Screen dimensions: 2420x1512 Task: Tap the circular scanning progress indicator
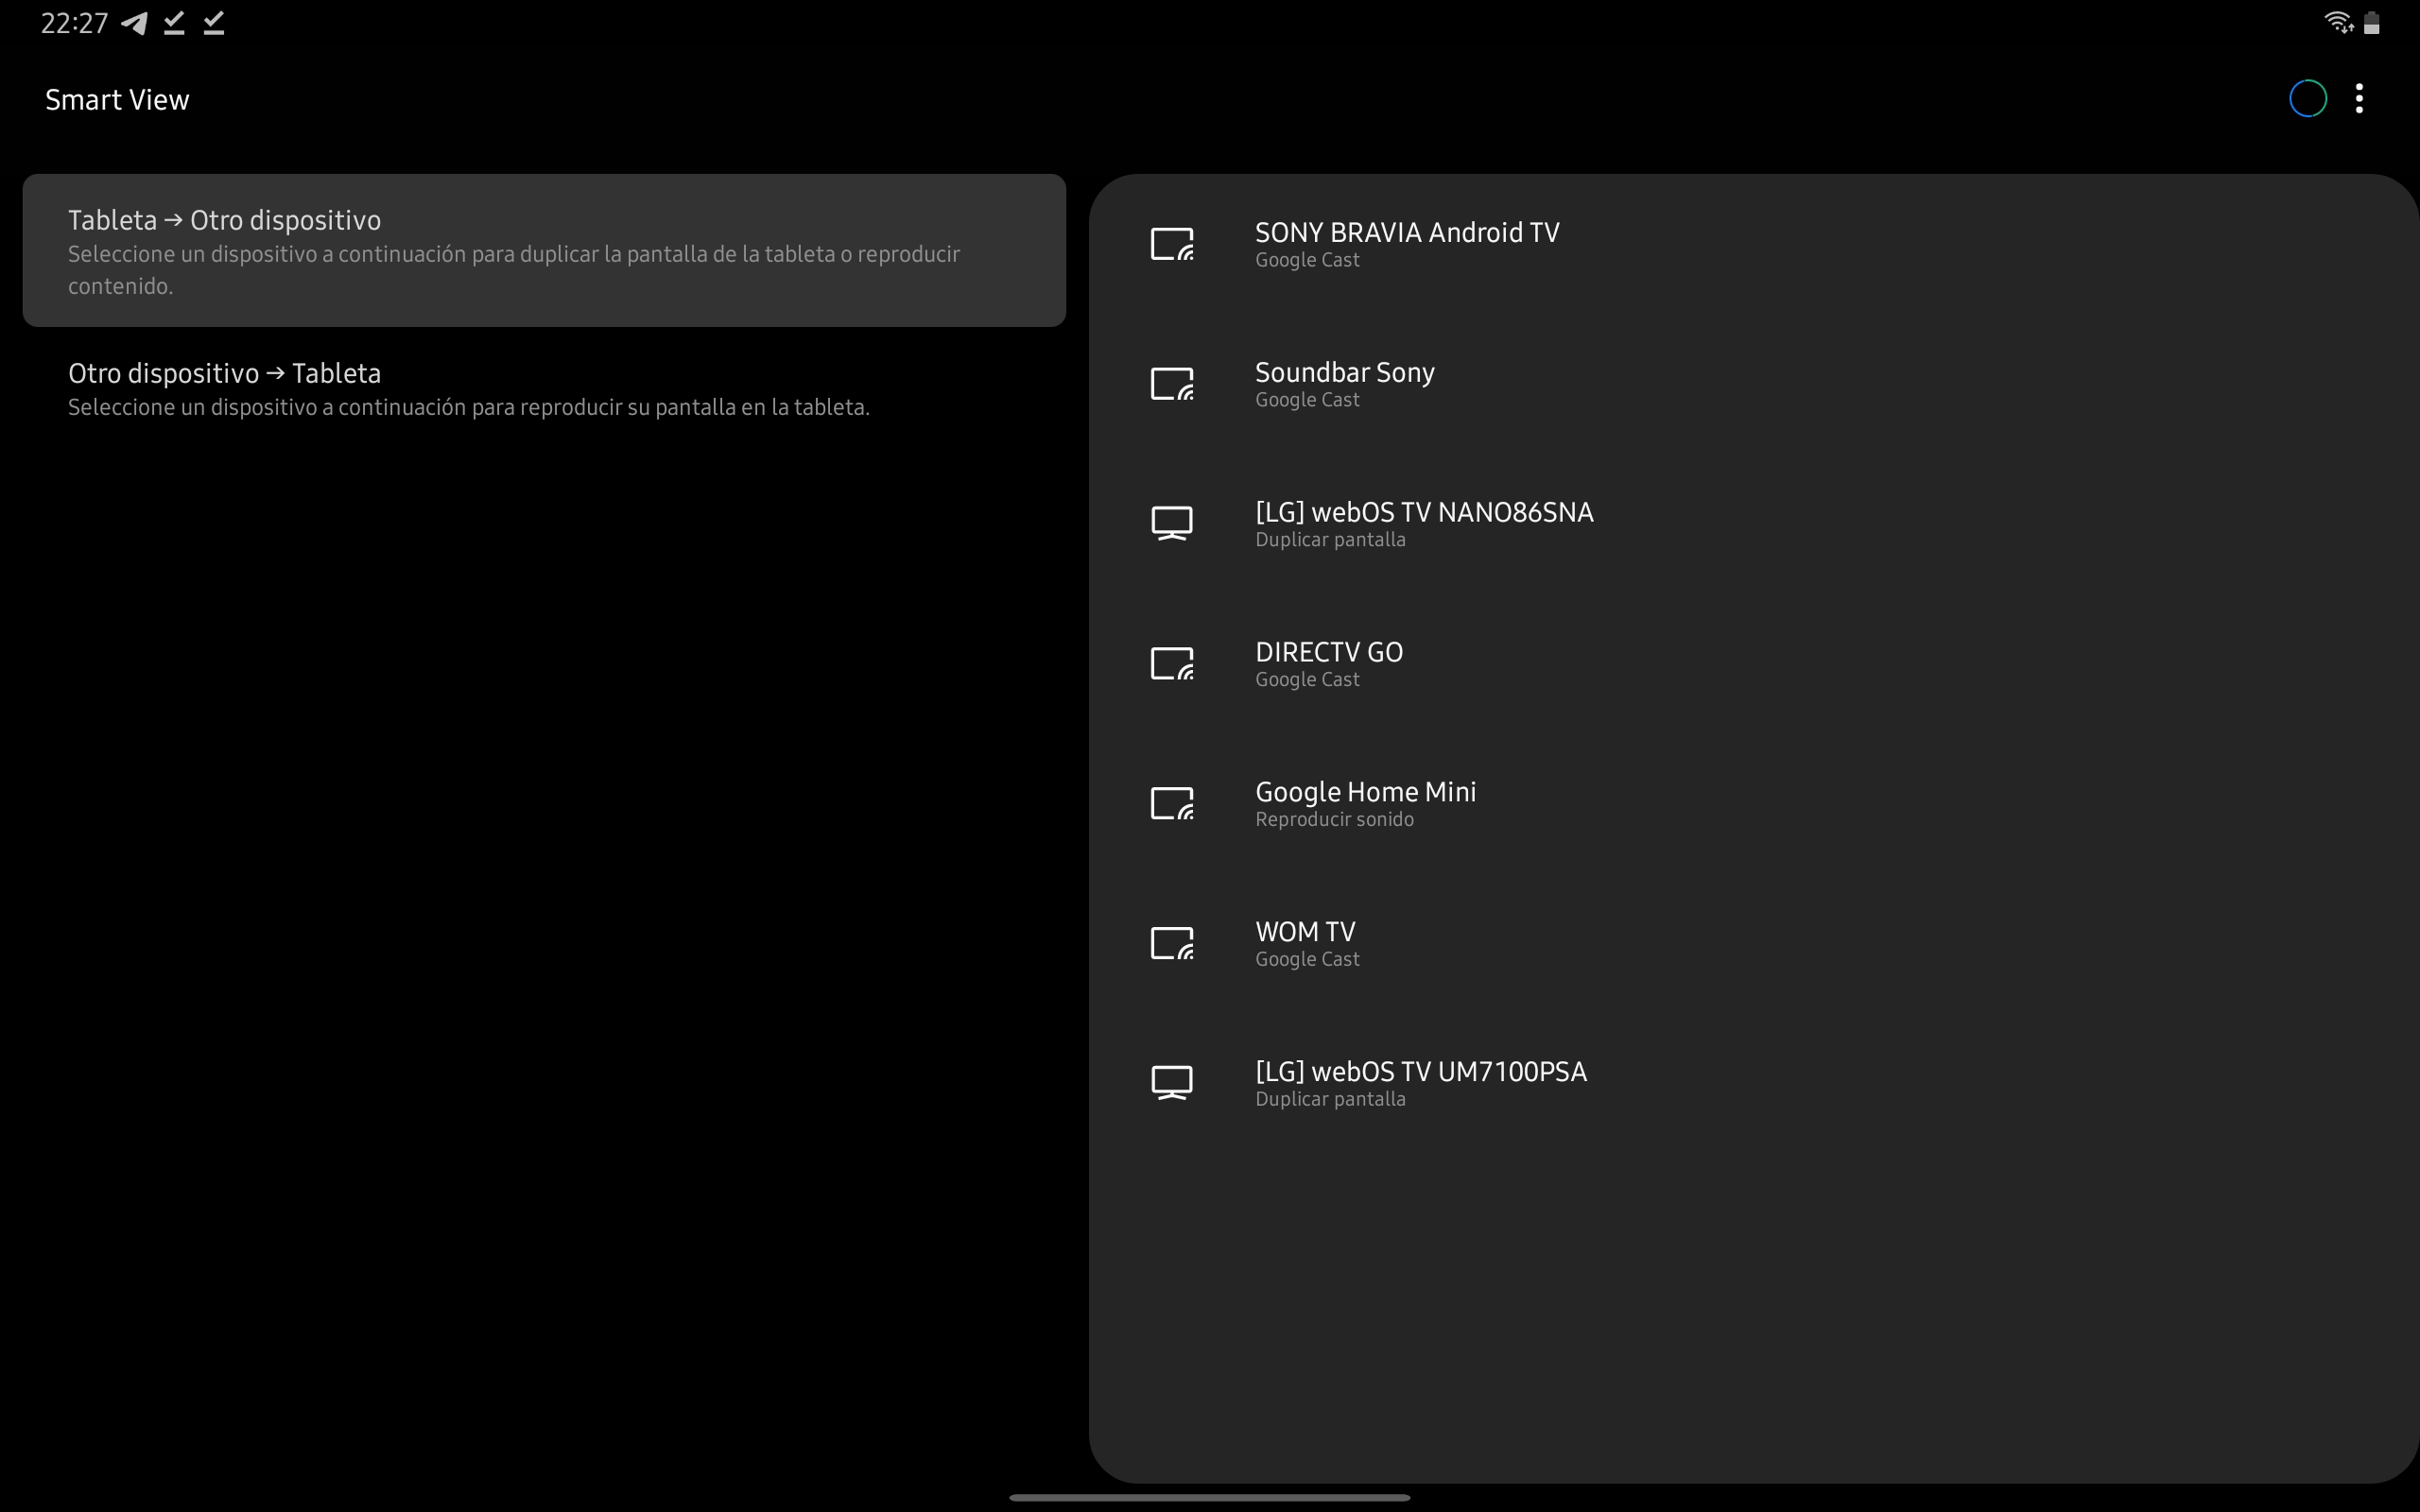coord(2307,99)
